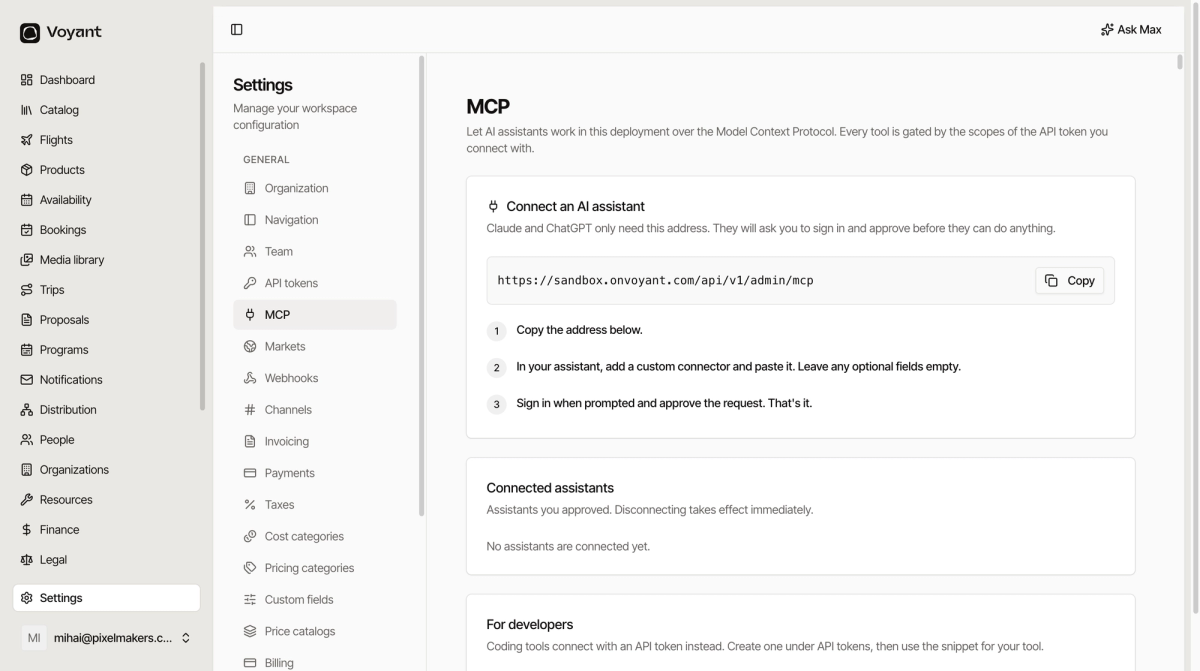This screenshot has width=1200, height=671.
Task: Click the Distribution network icon
Action: coord(27,410)
